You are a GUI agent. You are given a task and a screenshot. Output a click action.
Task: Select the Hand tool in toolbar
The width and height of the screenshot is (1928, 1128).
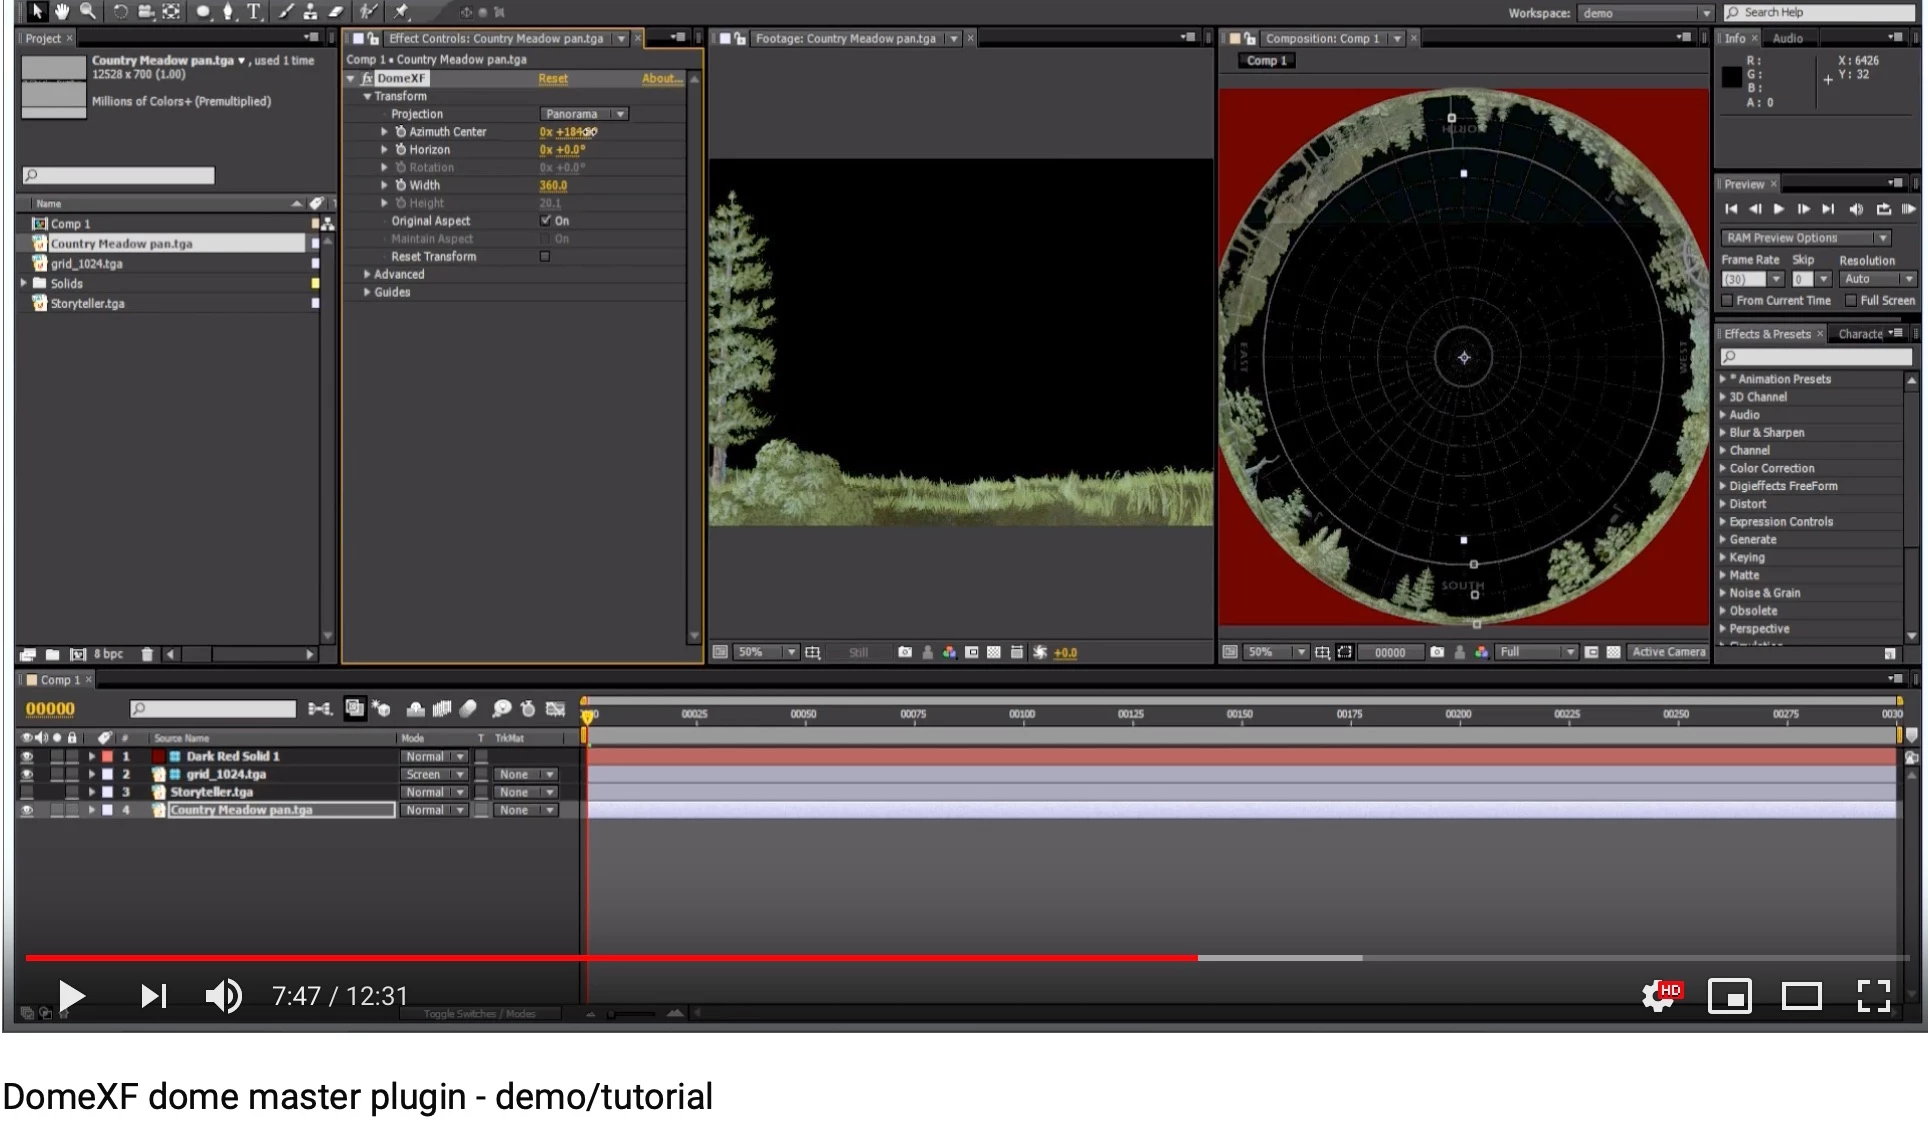pyautogui.click(x=62, y=12)
